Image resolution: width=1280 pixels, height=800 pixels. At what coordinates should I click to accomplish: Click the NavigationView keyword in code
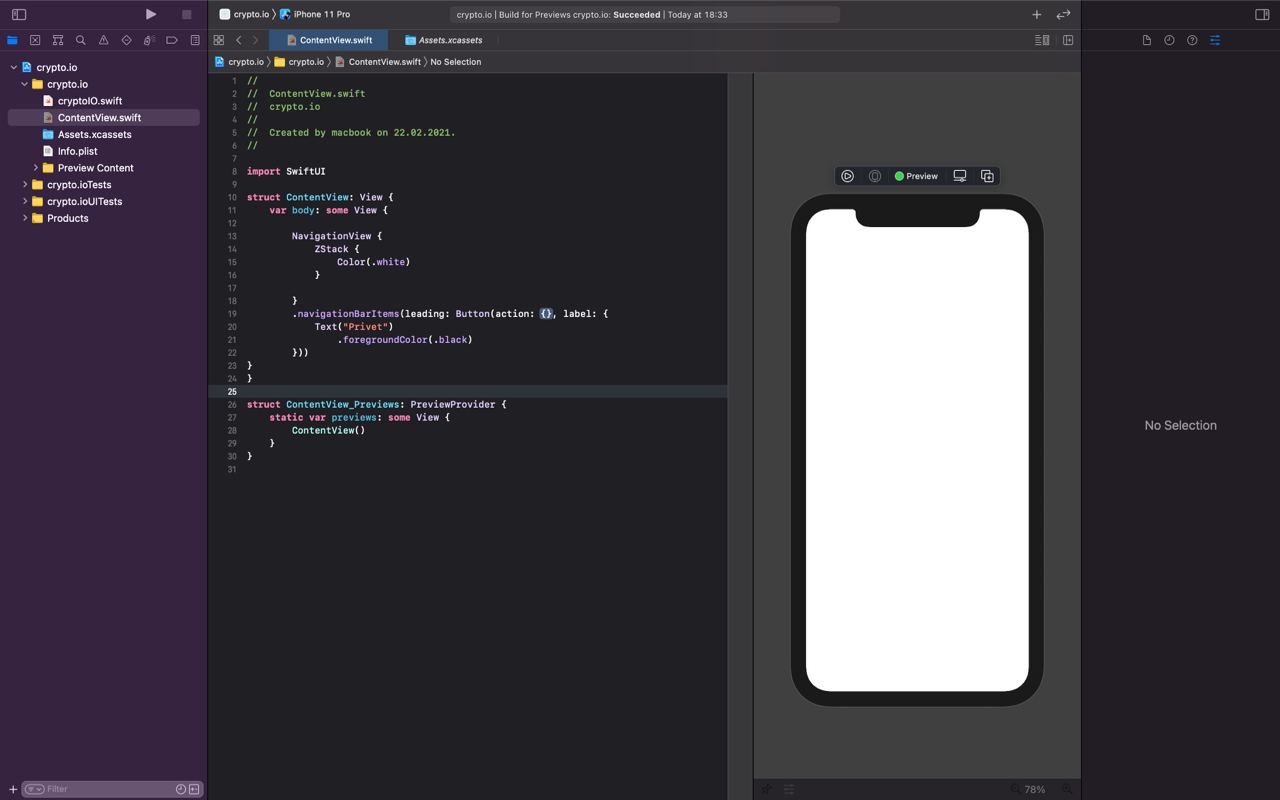(x=331, y=236)
